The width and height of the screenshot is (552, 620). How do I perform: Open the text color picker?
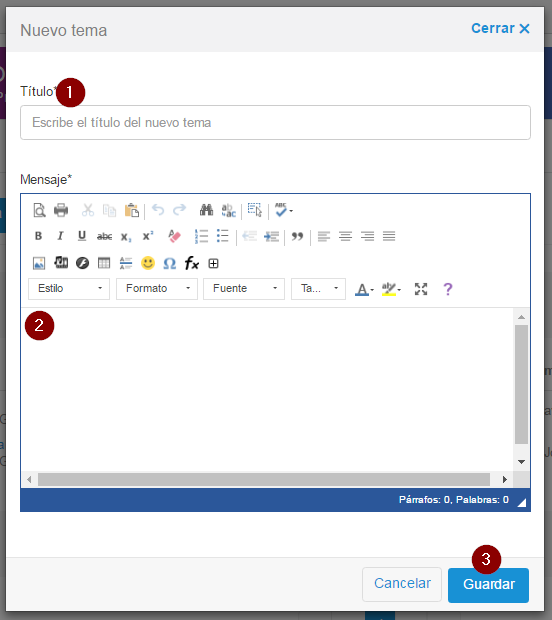tap(364, 289)
